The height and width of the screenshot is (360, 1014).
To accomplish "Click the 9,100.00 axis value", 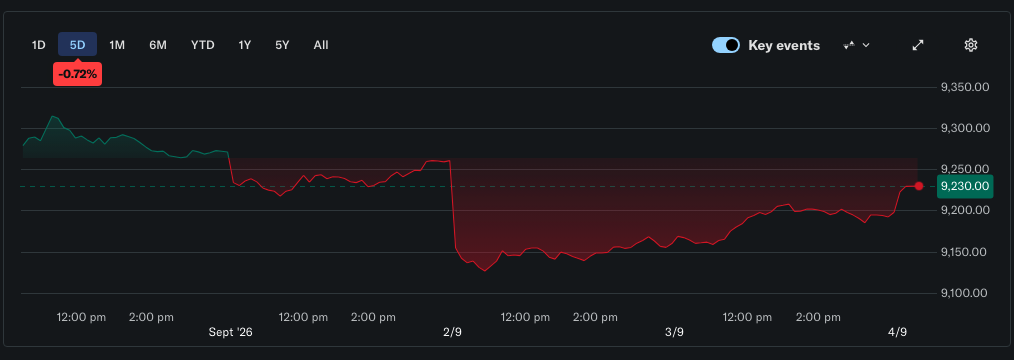I will pyautogui.click(x=964, y=293).
